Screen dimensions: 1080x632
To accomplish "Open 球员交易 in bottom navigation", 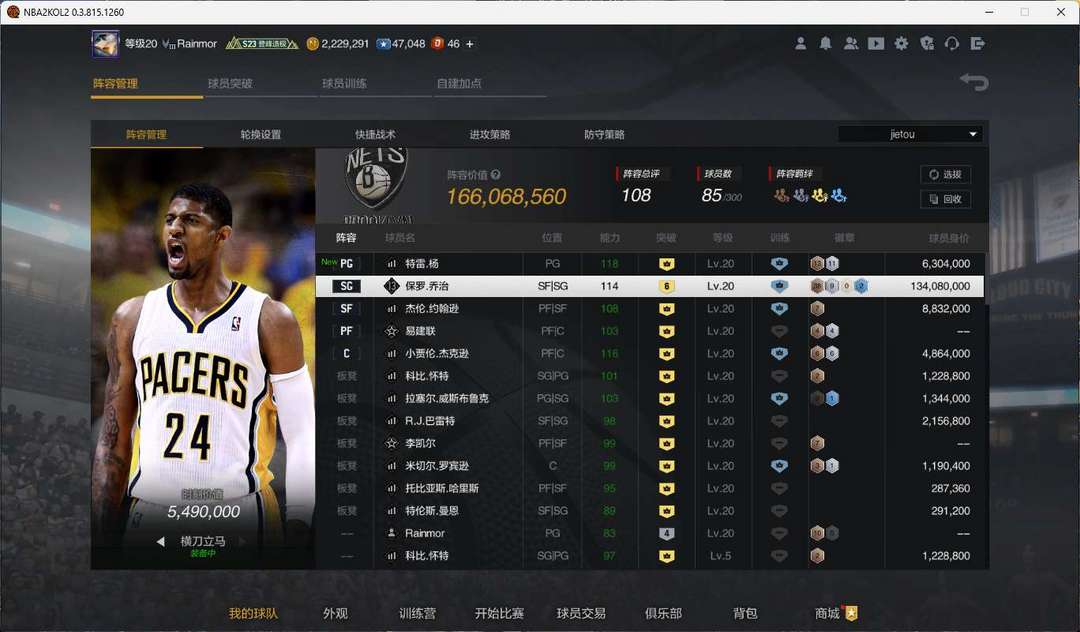I will click(x=581, y=613).
